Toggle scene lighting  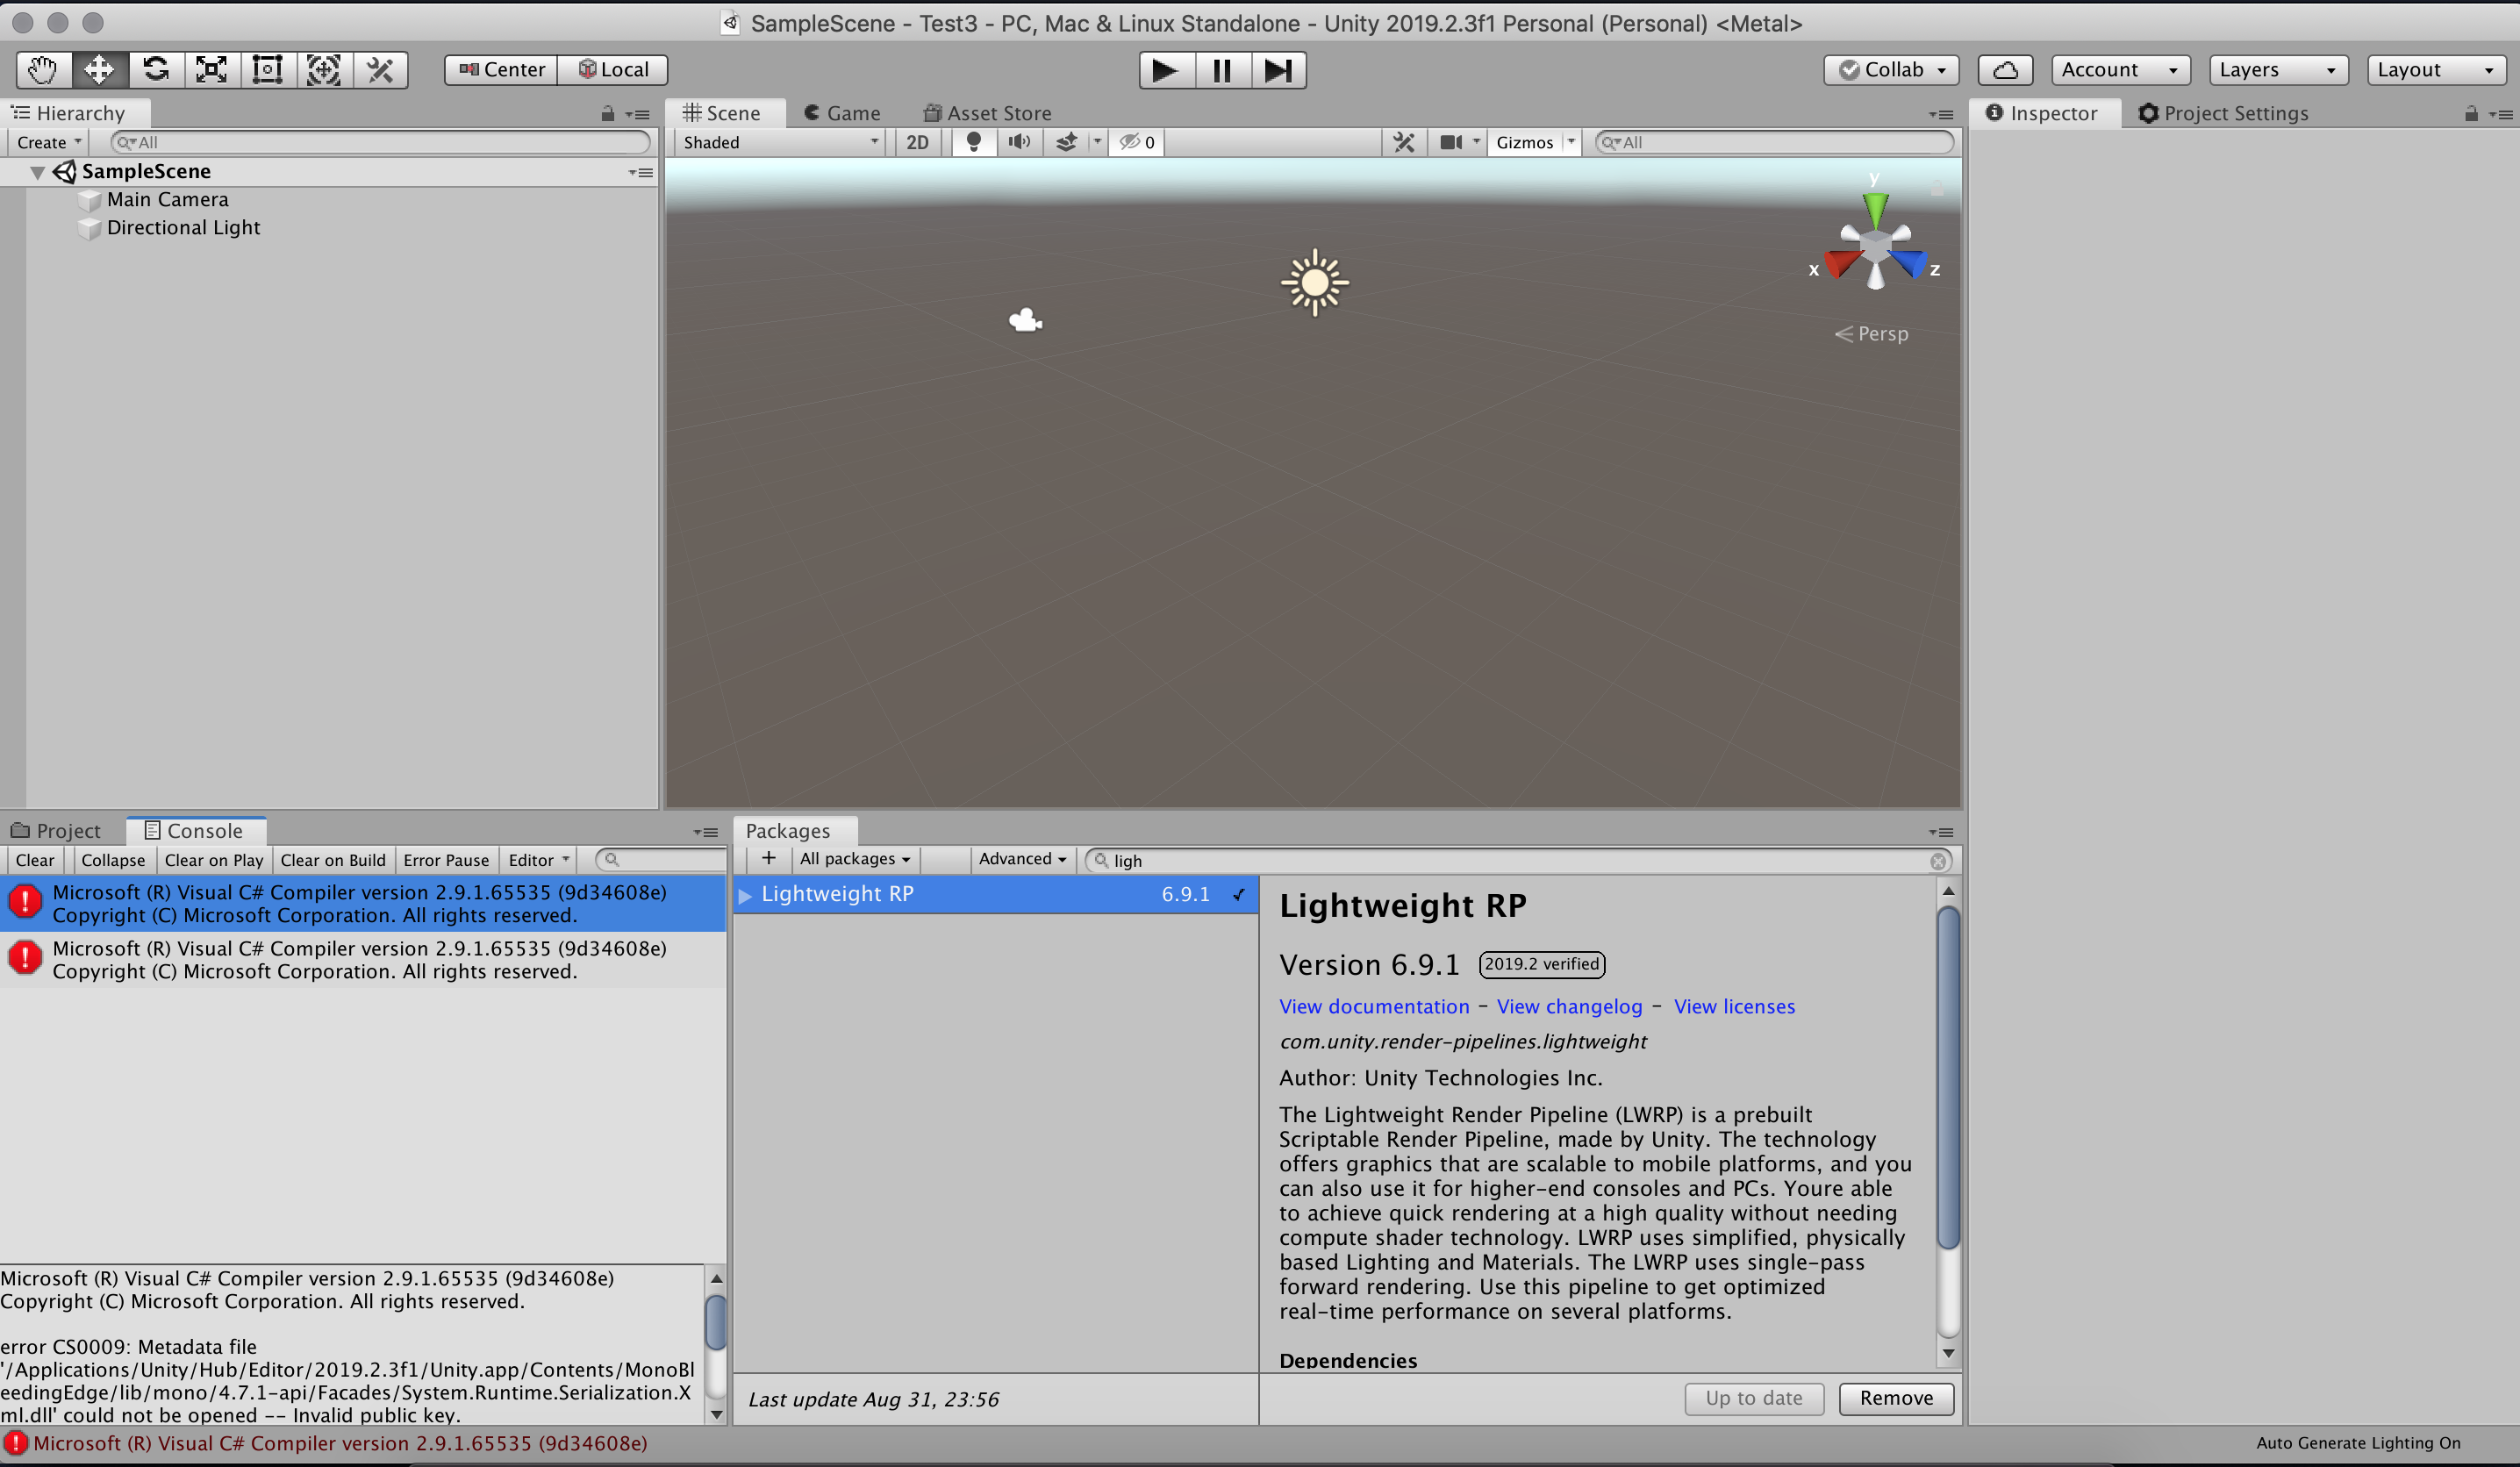(972, 142)
